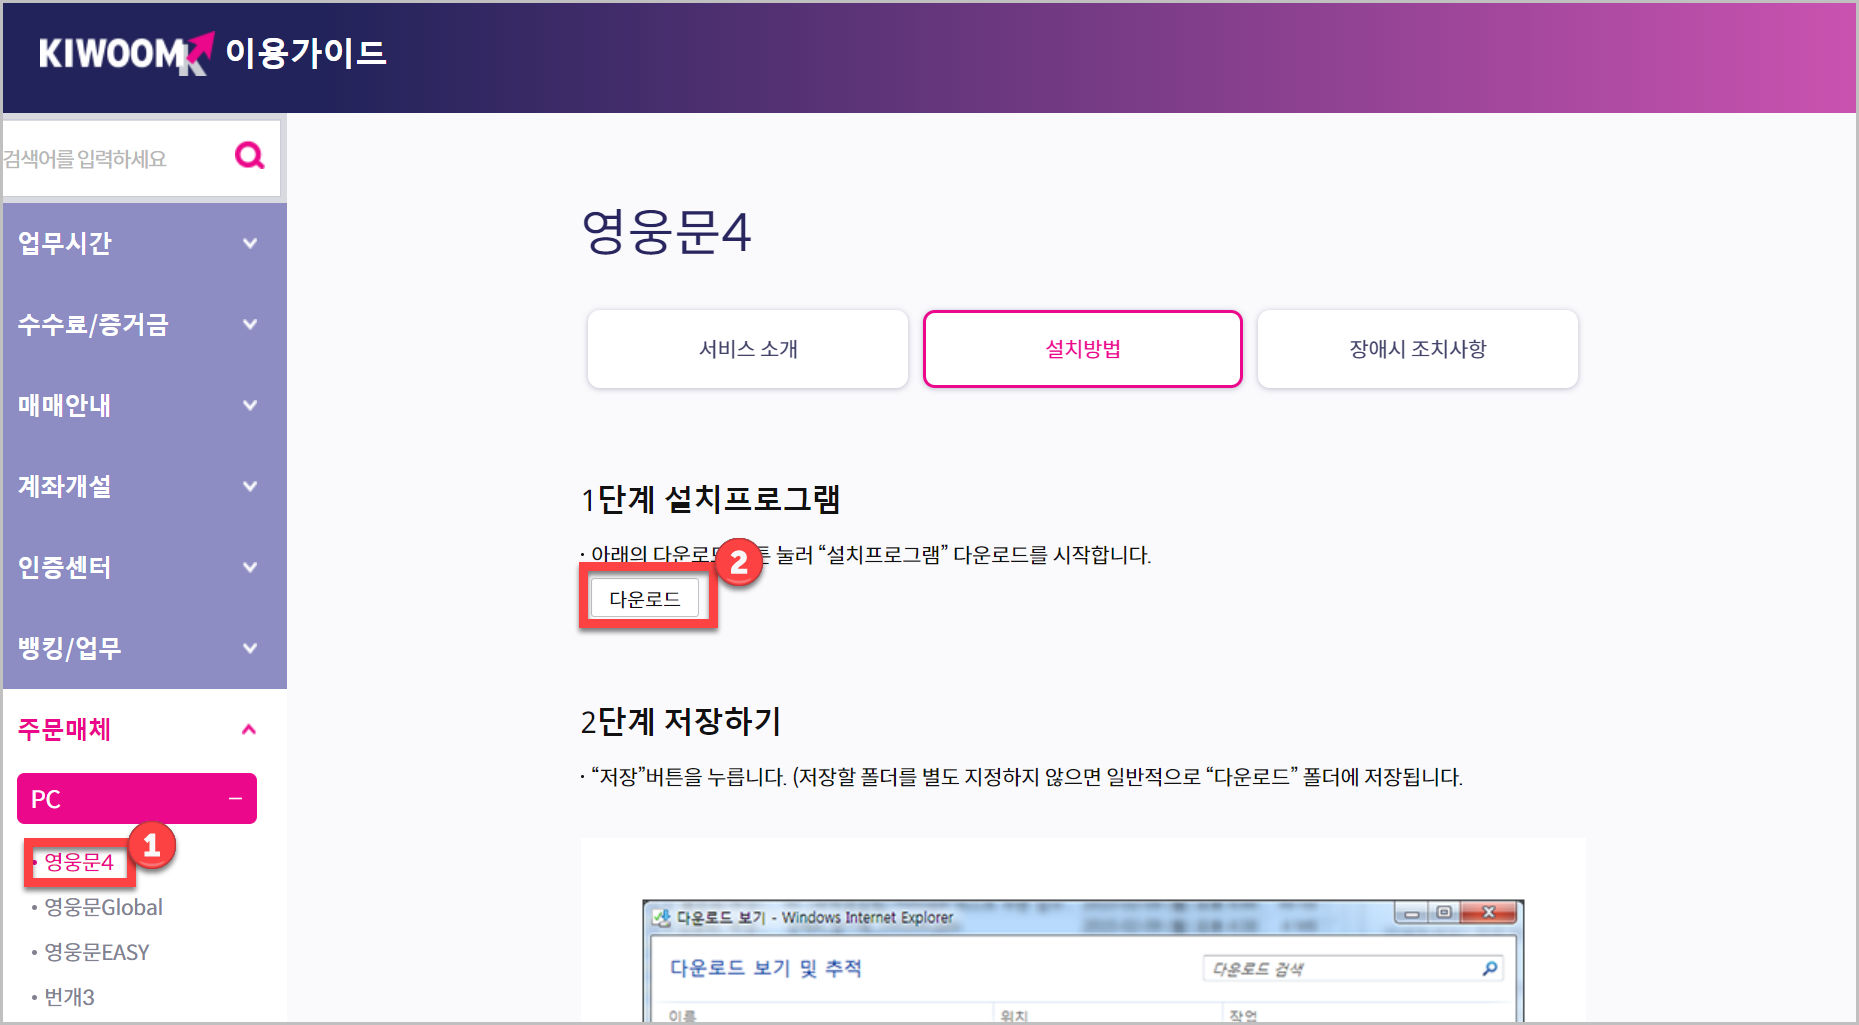Collapse the 주문매체 section chevron
This screenshot has height=1025, width=1859.
[x=250, y=729]
